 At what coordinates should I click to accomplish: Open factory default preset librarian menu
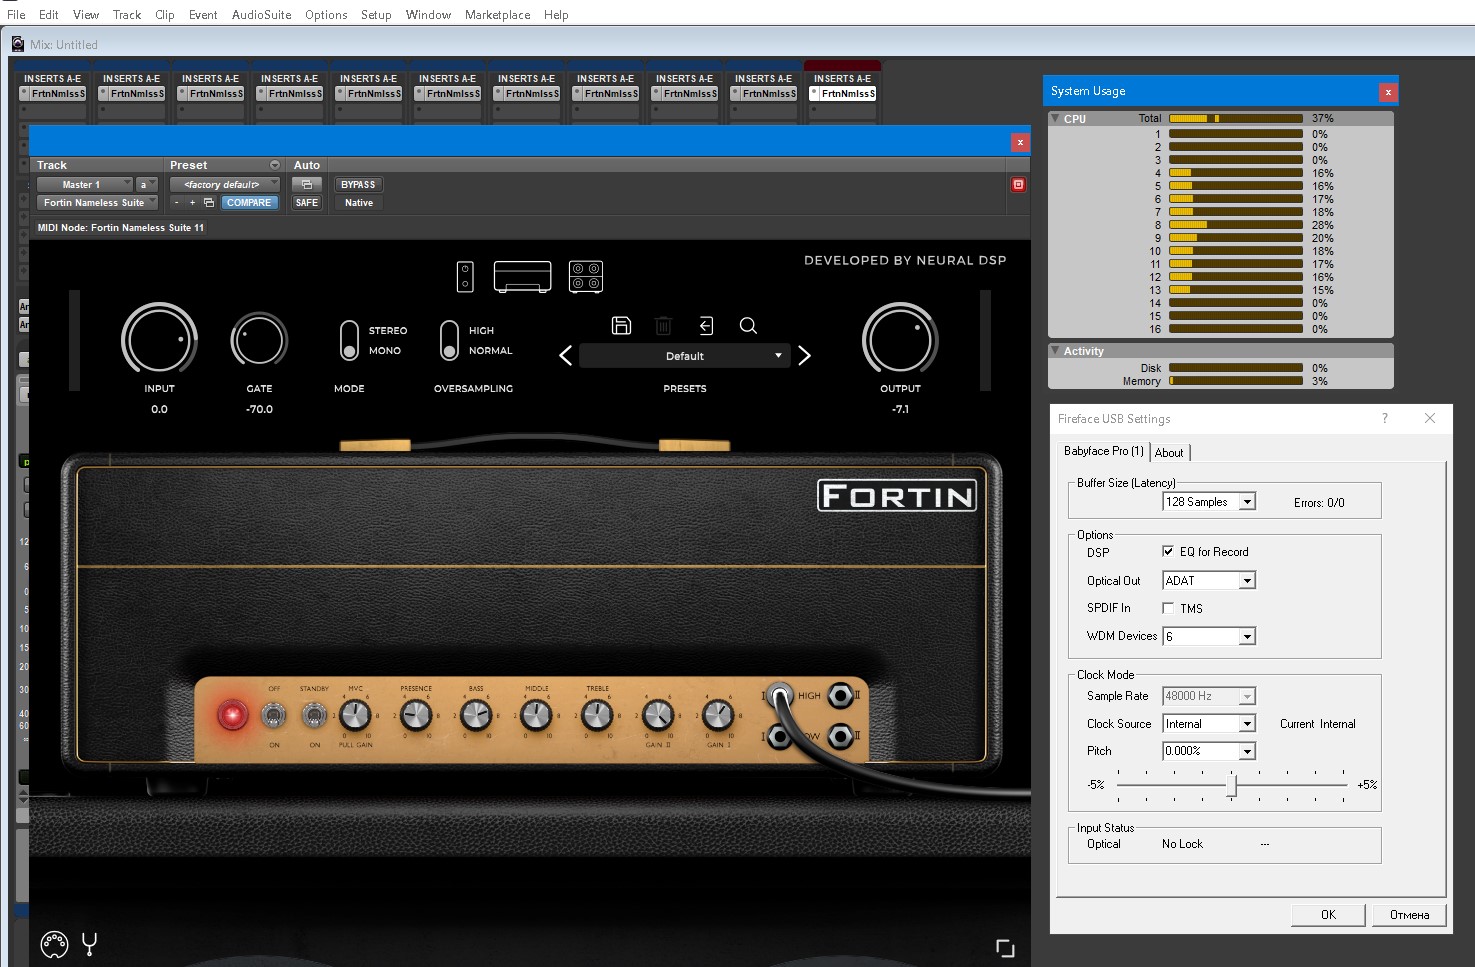click(225, 184)
